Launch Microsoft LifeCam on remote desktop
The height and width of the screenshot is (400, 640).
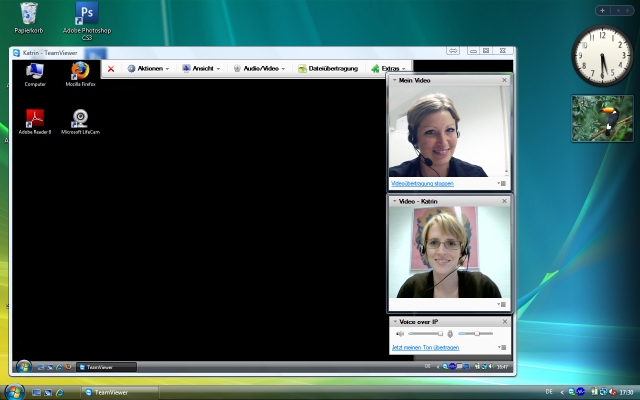pyautogui.click(x=80, y=122)
